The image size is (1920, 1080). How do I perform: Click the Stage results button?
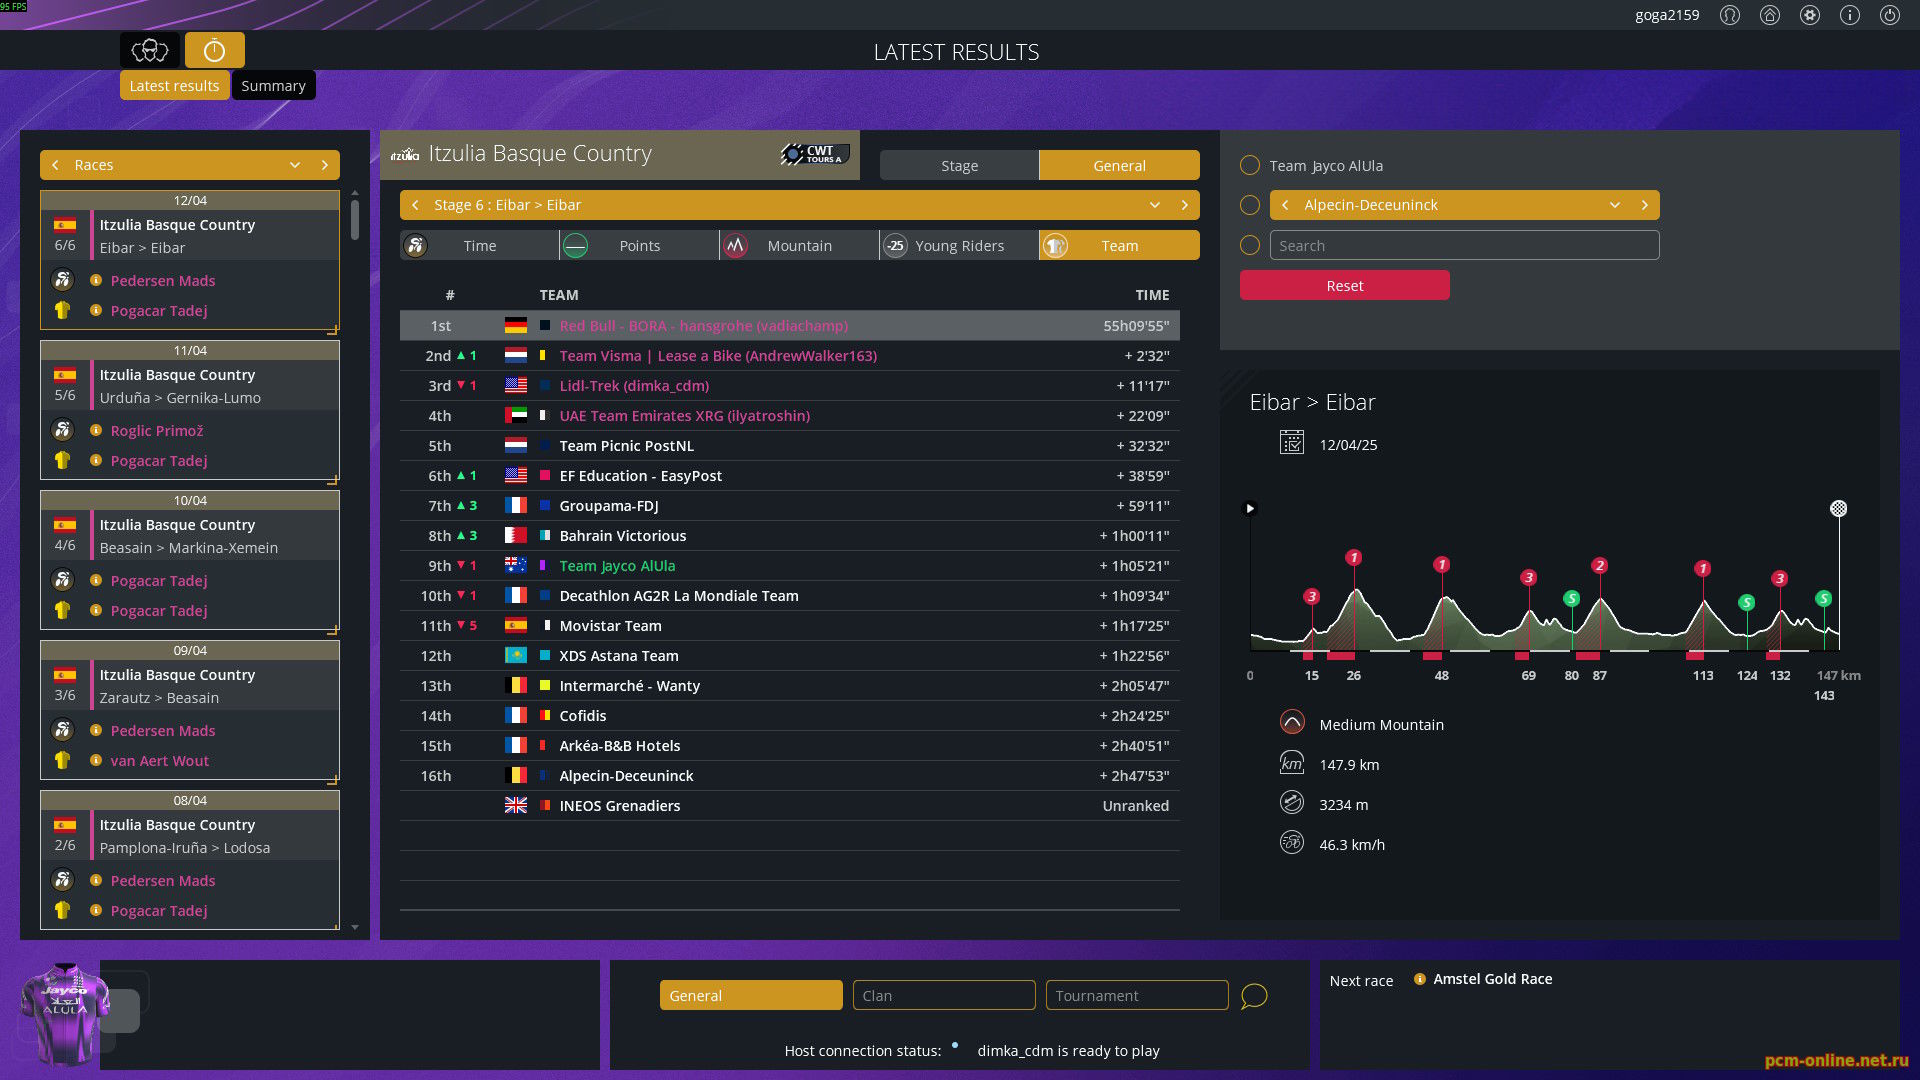pos(958,166)
